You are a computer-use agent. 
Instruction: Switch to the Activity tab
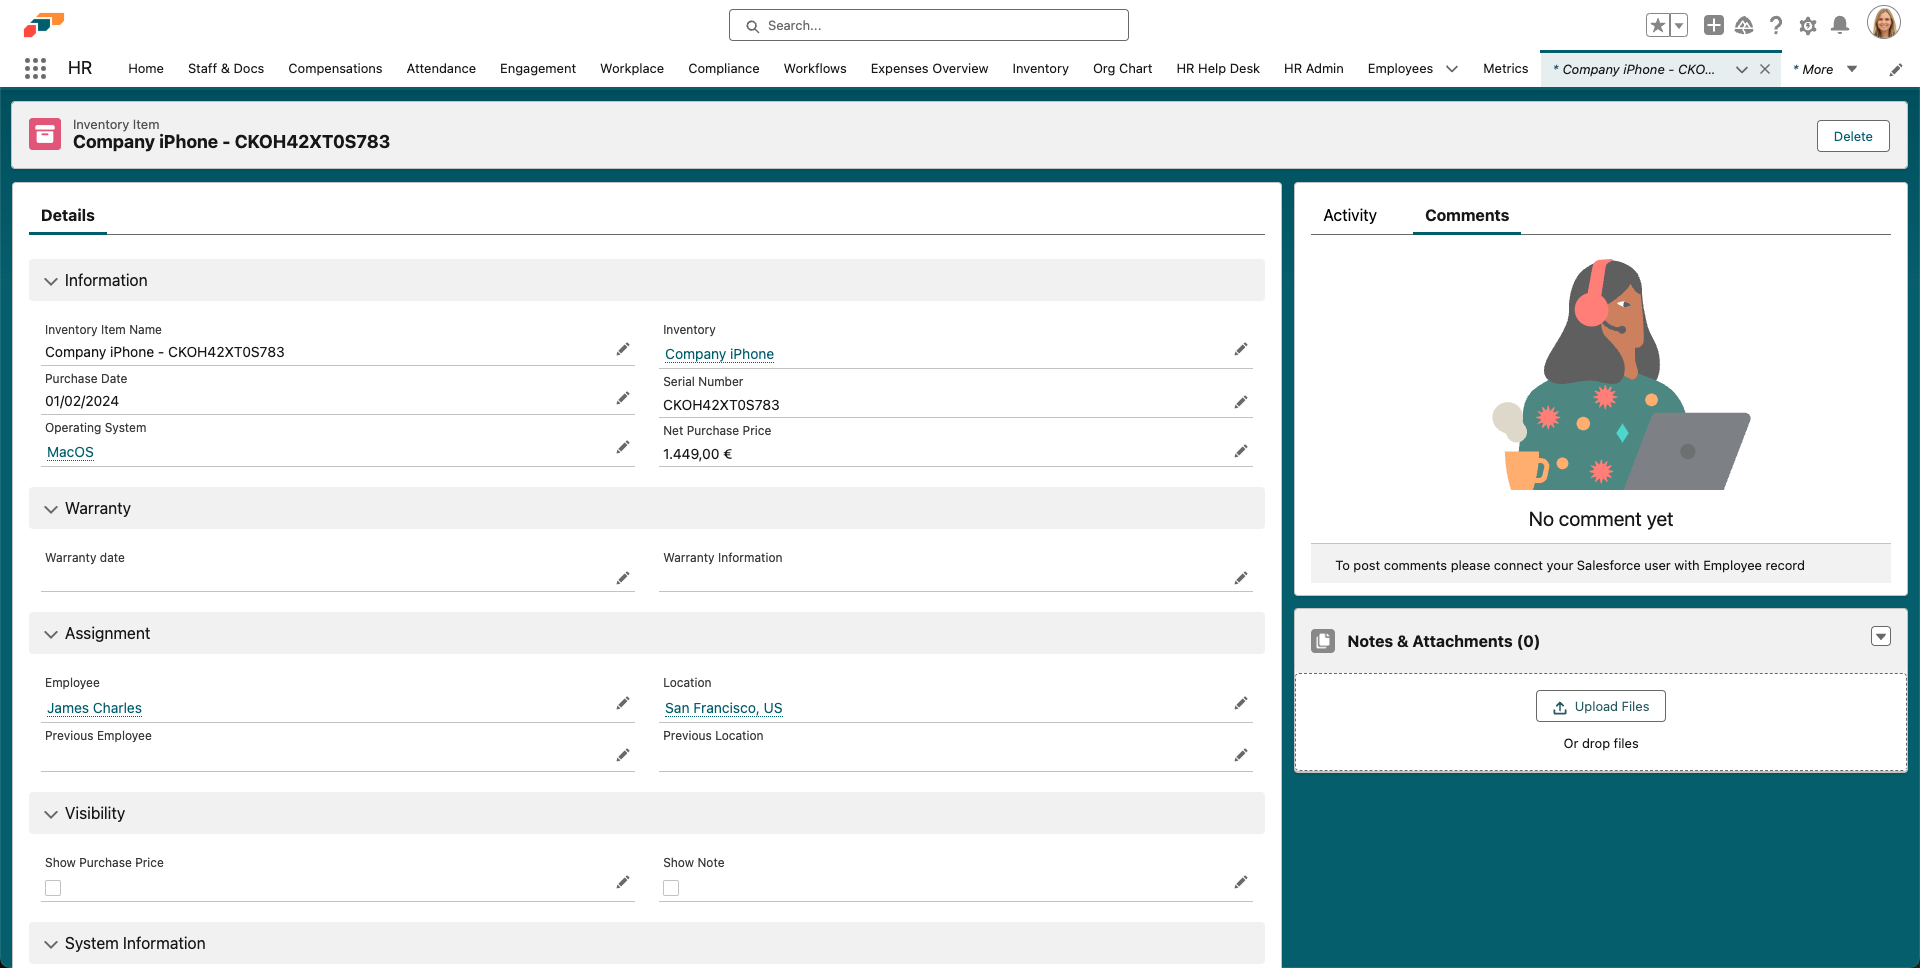[1349, 215]
